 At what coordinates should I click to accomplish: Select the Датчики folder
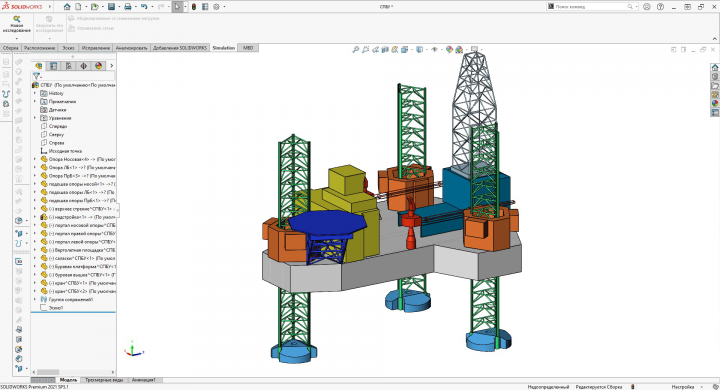[57, 110]
